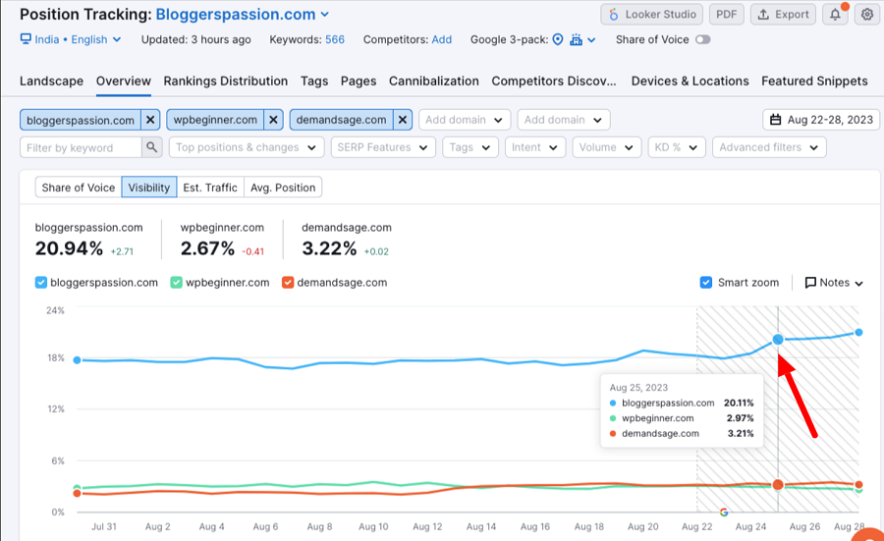Viewport: 884px width, 541px height.
Task: Toggle the Smart zoom checkbox
Action: coord(706,282)
